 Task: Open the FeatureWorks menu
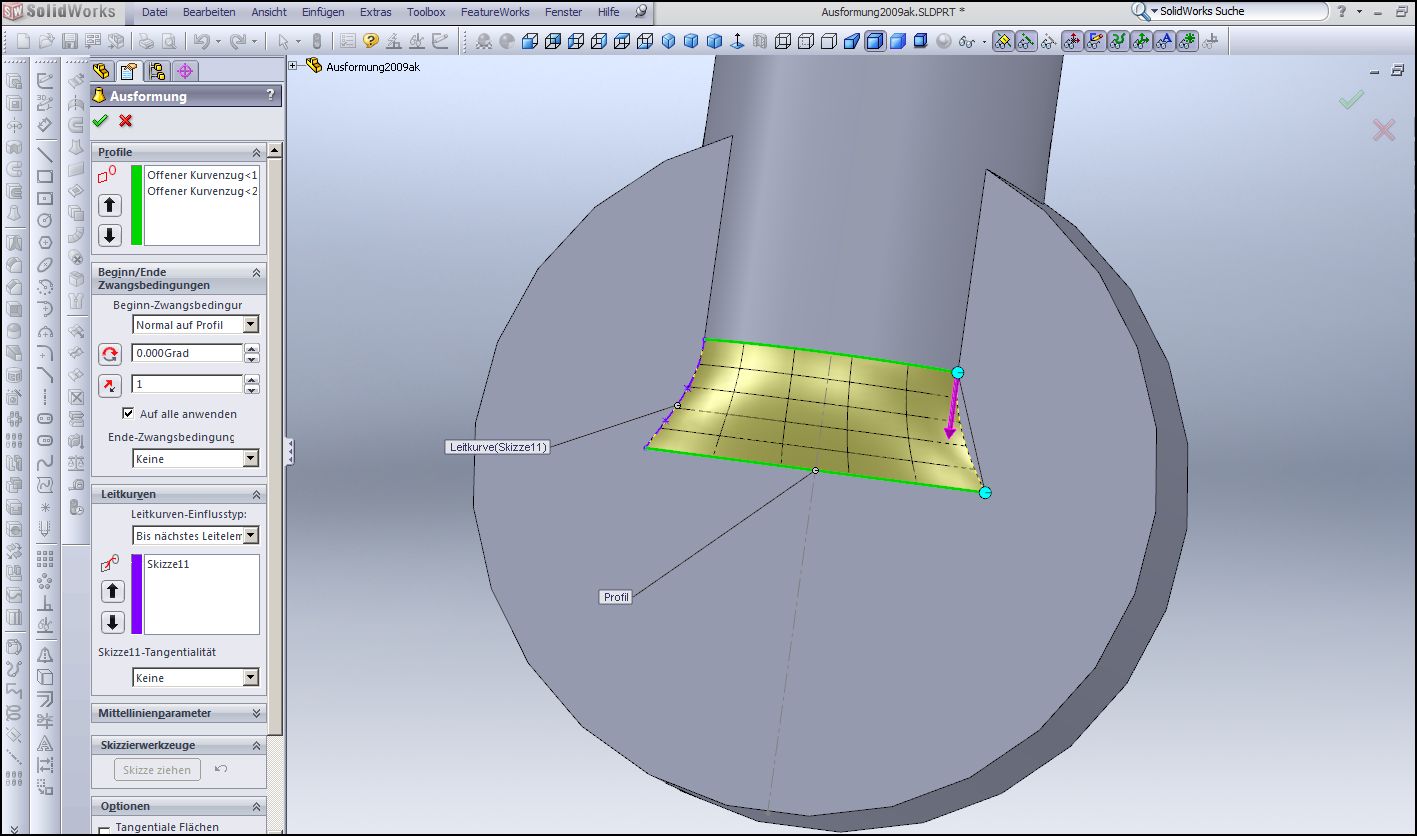tap(495, 12)
